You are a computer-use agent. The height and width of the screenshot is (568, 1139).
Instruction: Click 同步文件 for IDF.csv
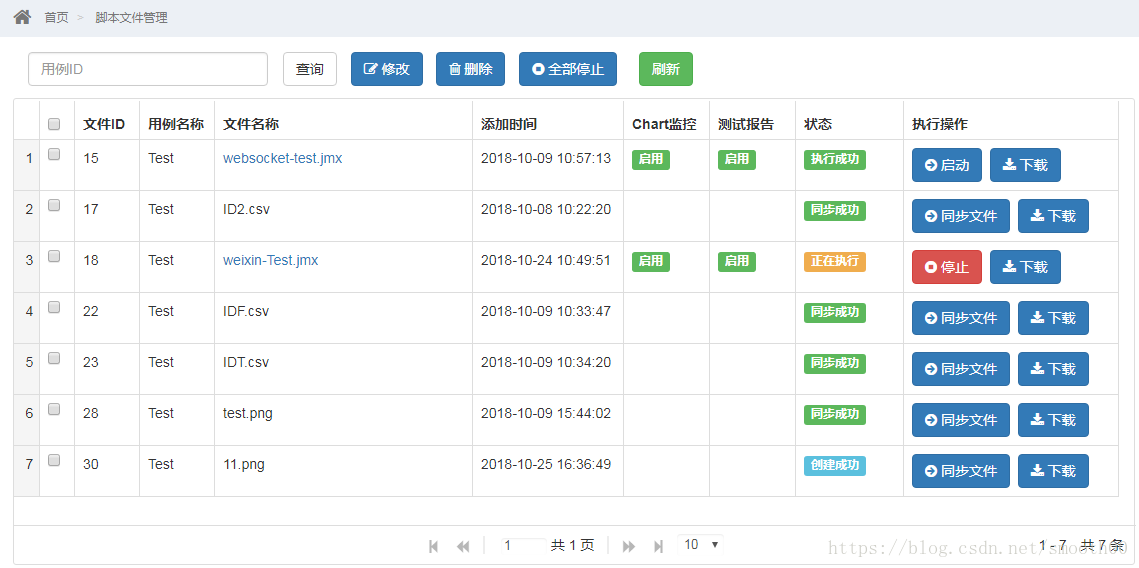pos(961,317)
